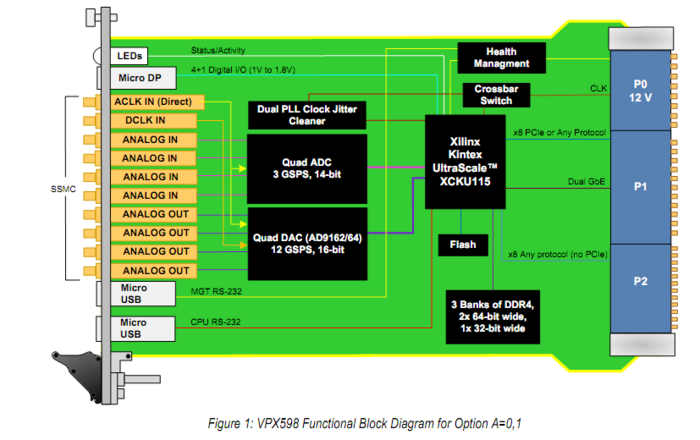Click the x8 PCIe or Any Protocol label
700x440 pixels.
(559, 133)
